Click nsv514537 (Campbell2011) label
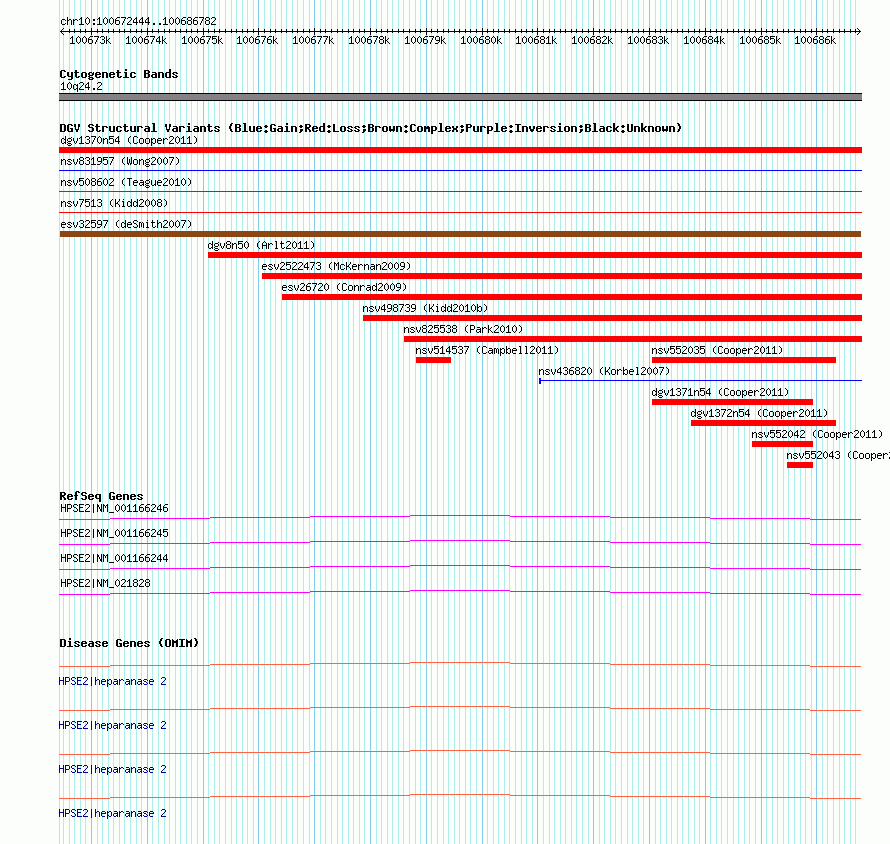Viewport: 890px width, 844px height. [x=487, y=350]
